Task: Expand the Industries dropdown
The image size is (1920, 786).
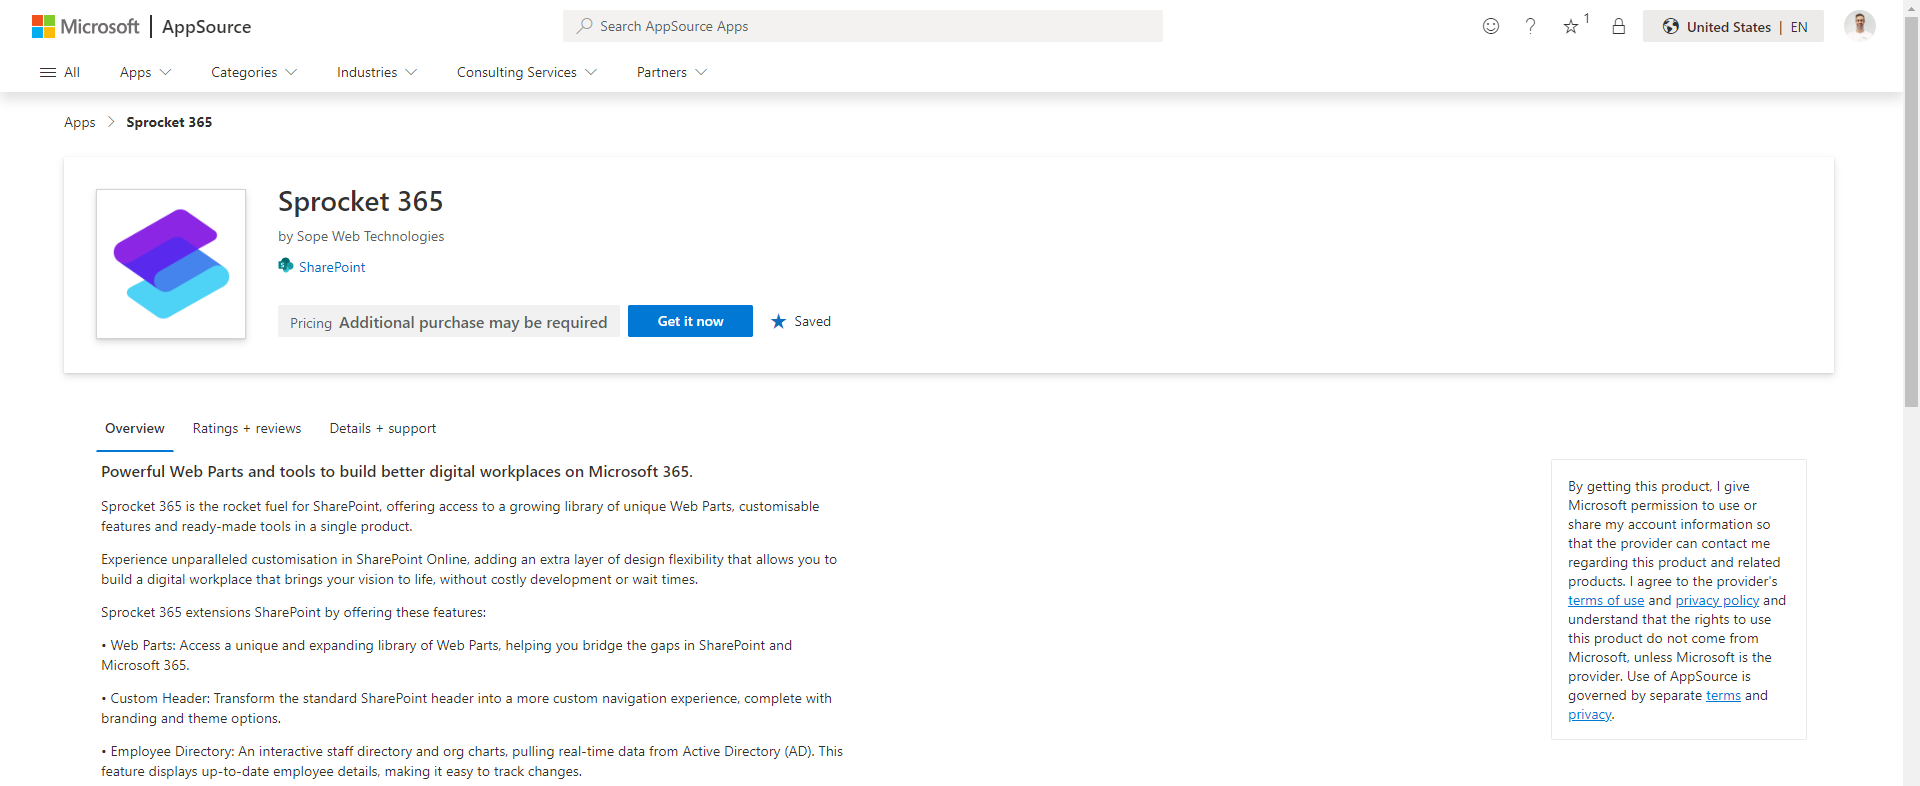Action: coord(377,72)
